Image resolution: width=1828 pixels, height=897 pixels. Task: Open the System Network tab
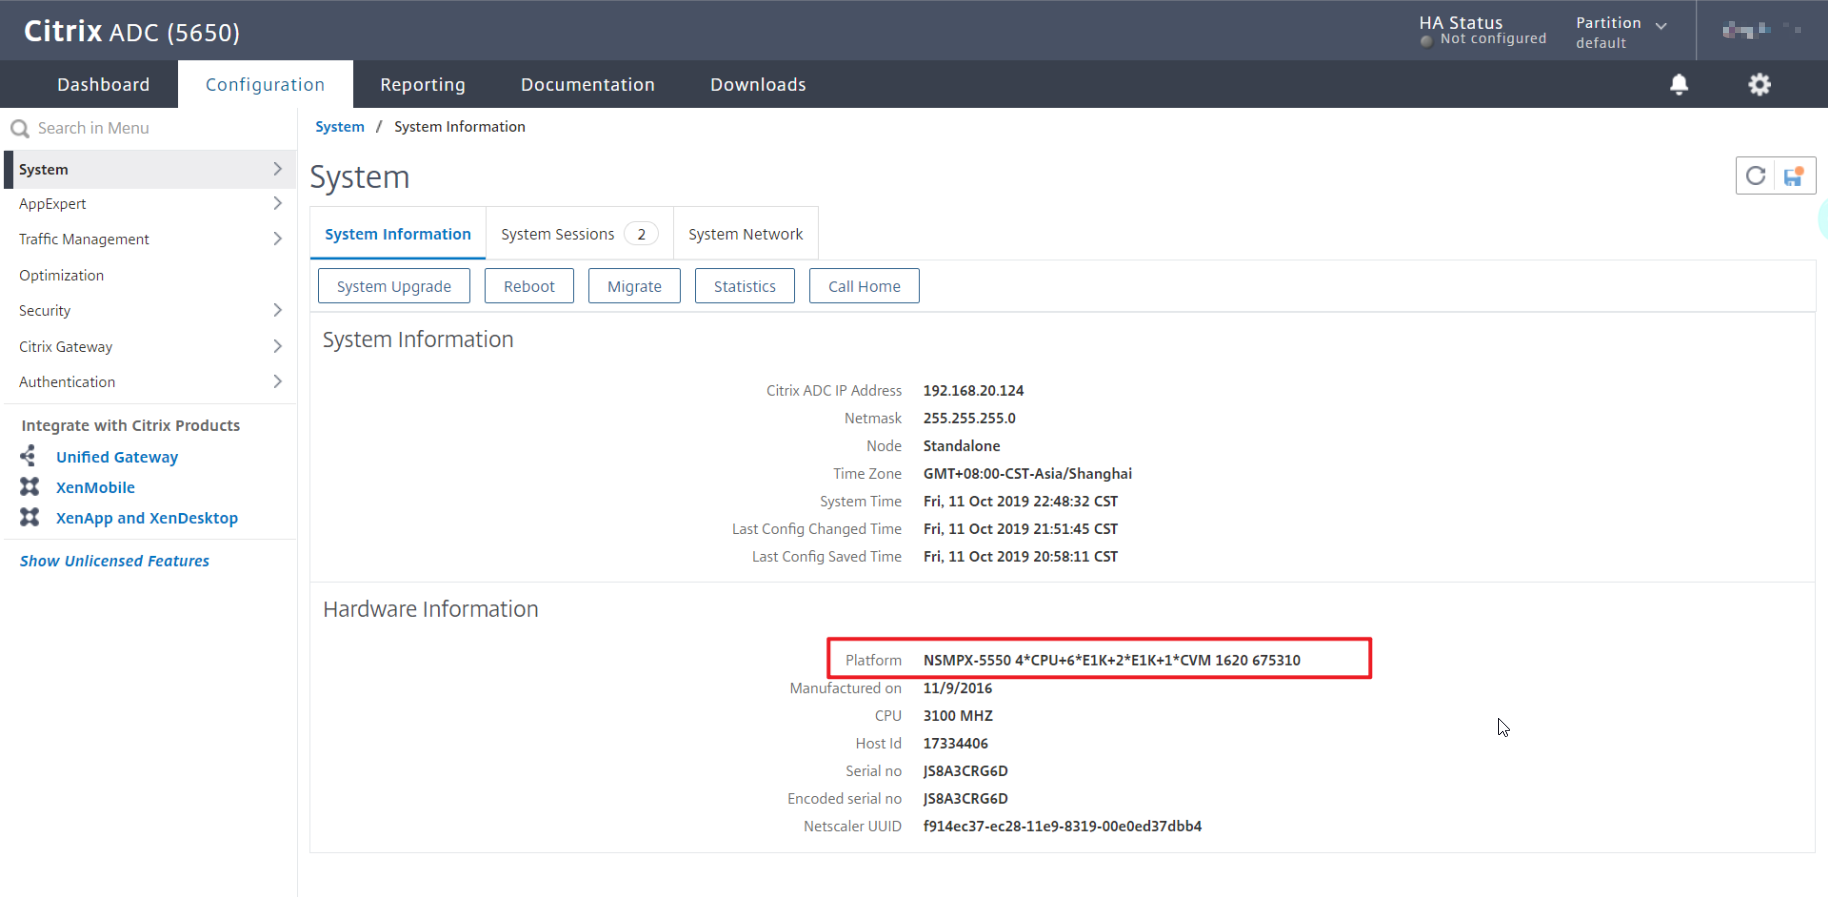tap(746, 234)
